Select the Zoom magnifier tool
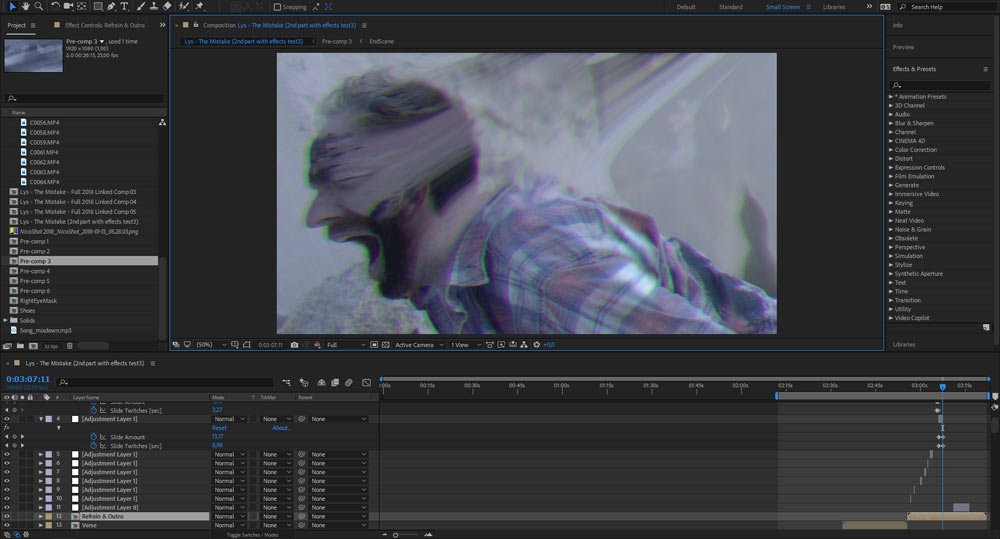 (38, 7)
